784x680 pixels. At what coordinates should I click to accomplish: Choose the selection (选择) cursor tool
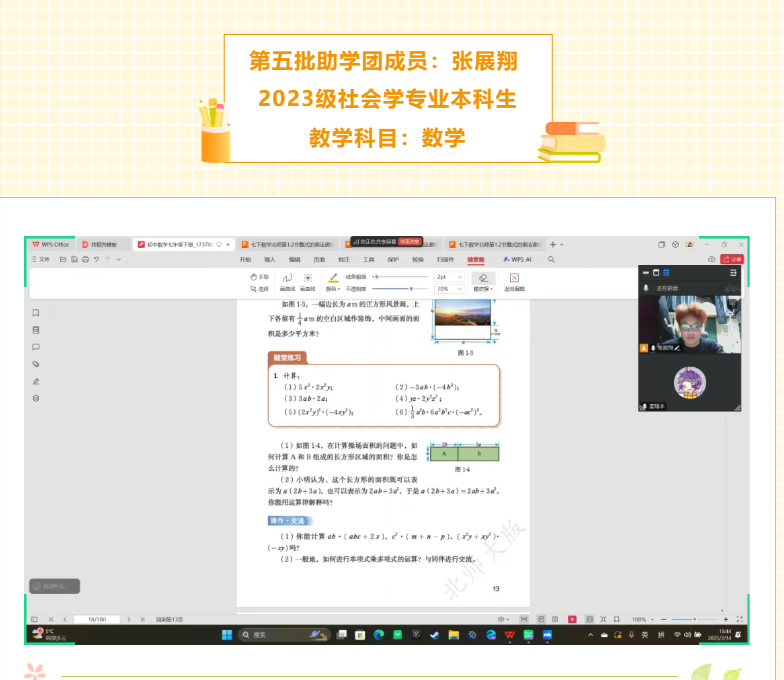tap(258, 288)
